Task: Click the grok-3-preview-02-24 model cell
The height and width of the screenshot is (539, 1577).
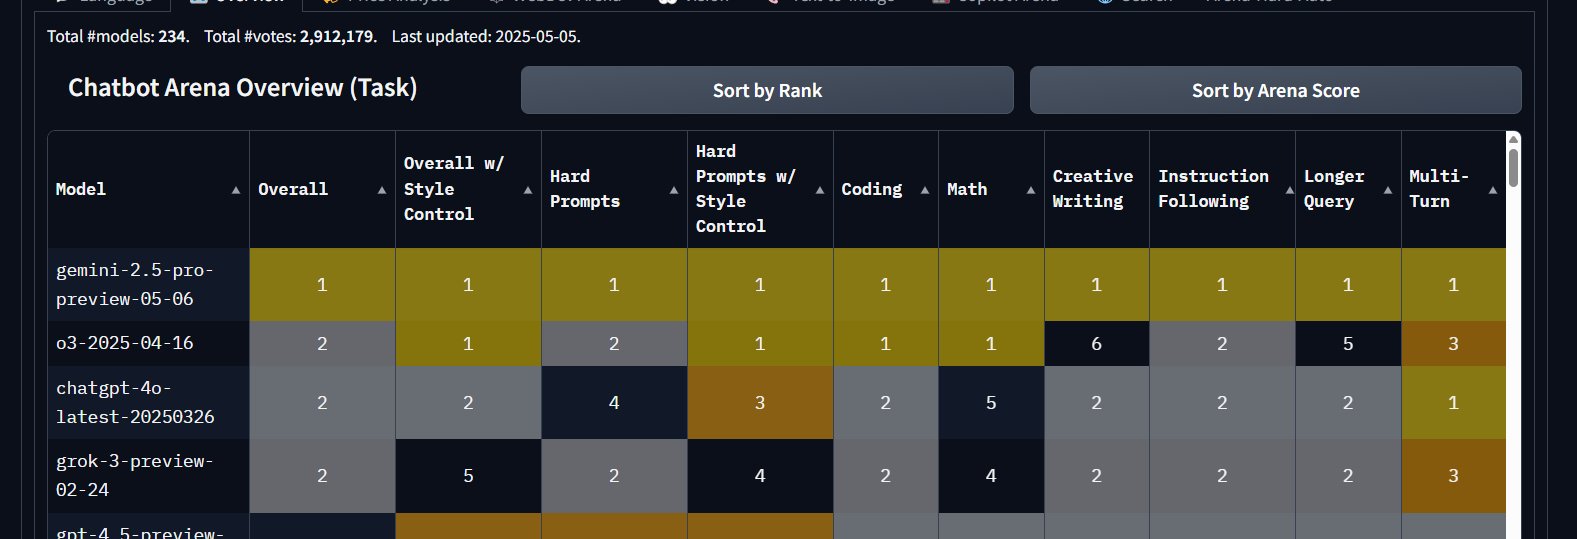Action: point(148,476)
